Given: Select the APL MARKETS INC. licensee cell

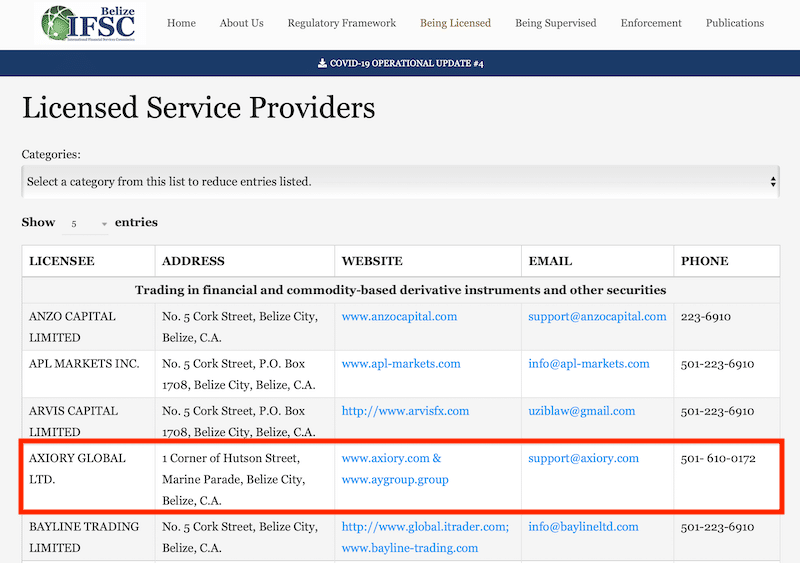Looking at the screenshot, I should (x=88, y=374).
